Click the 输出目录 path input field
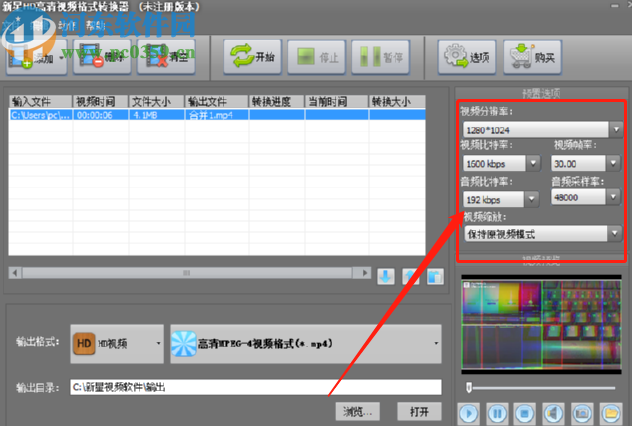The image size is (632, 426). 256,387
